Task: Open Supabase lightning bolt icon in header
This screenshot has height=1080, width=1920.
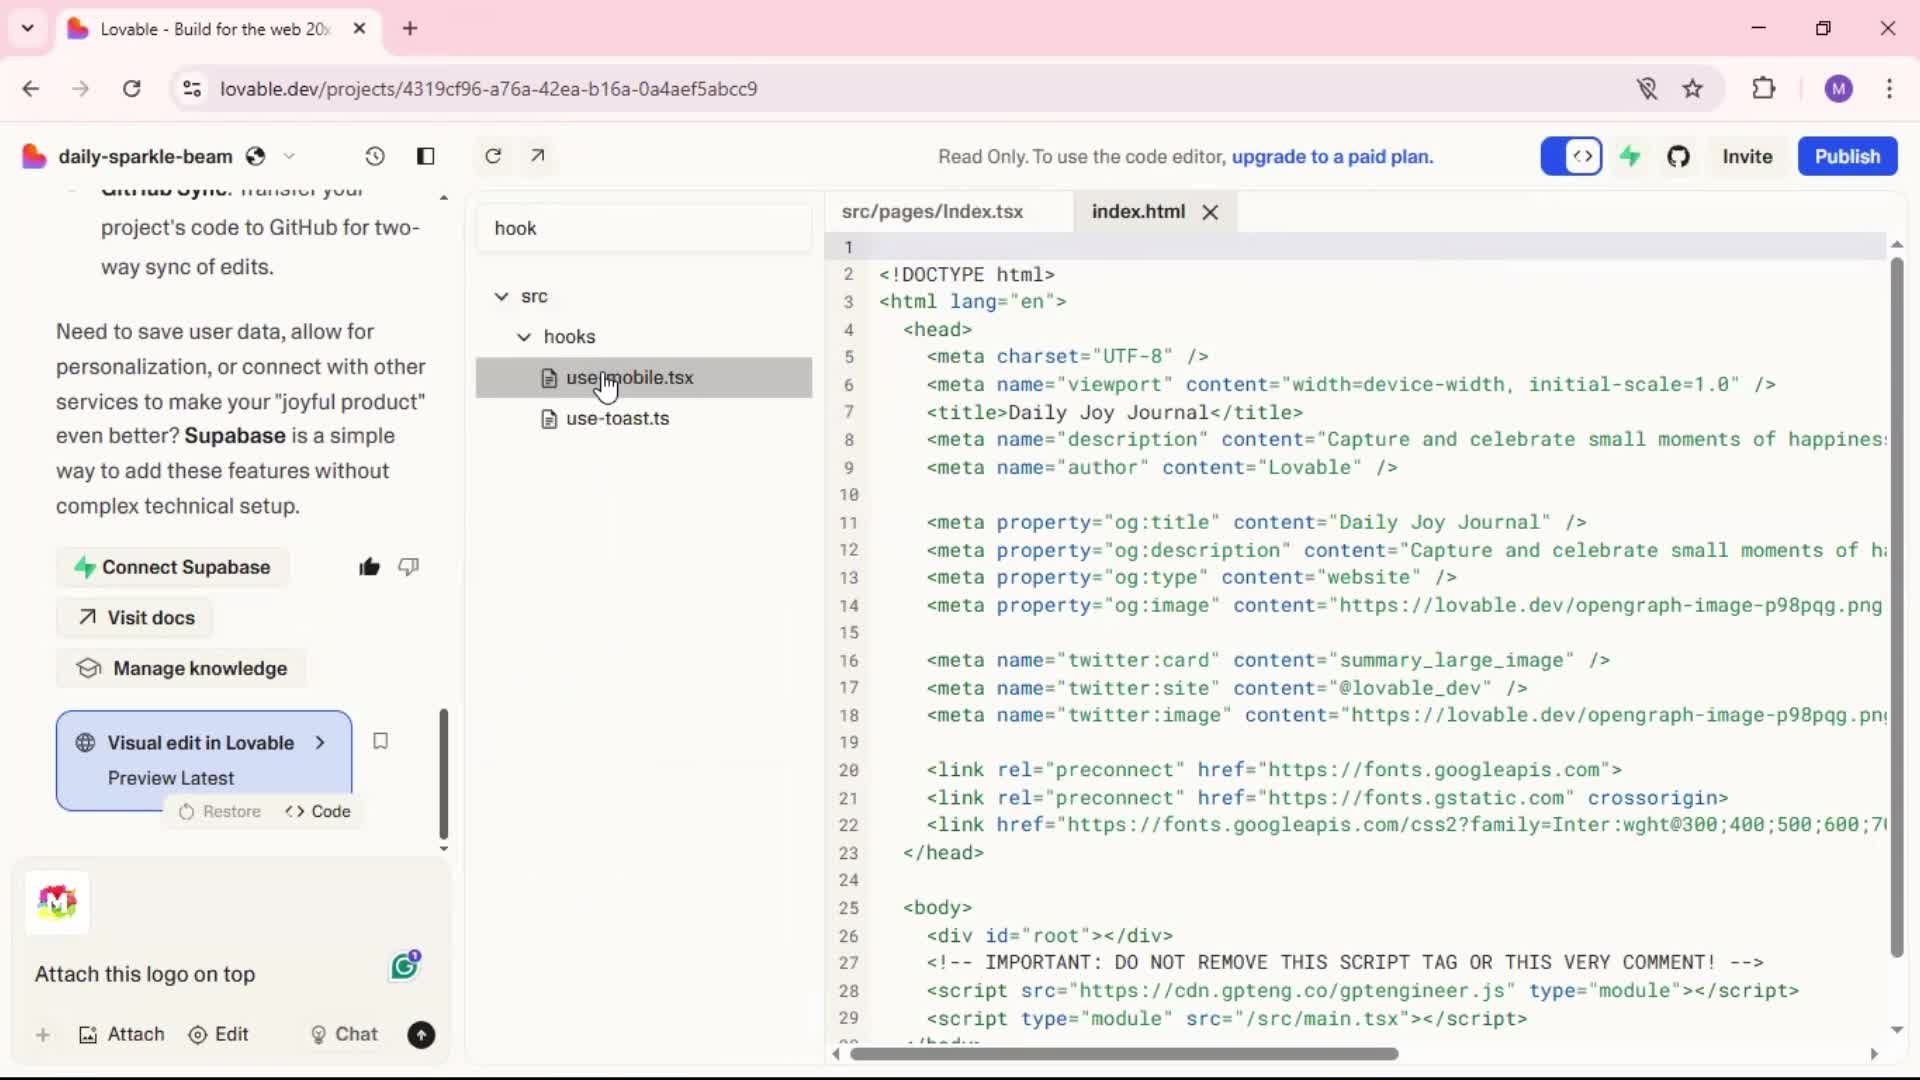Action: [1630, 156]
